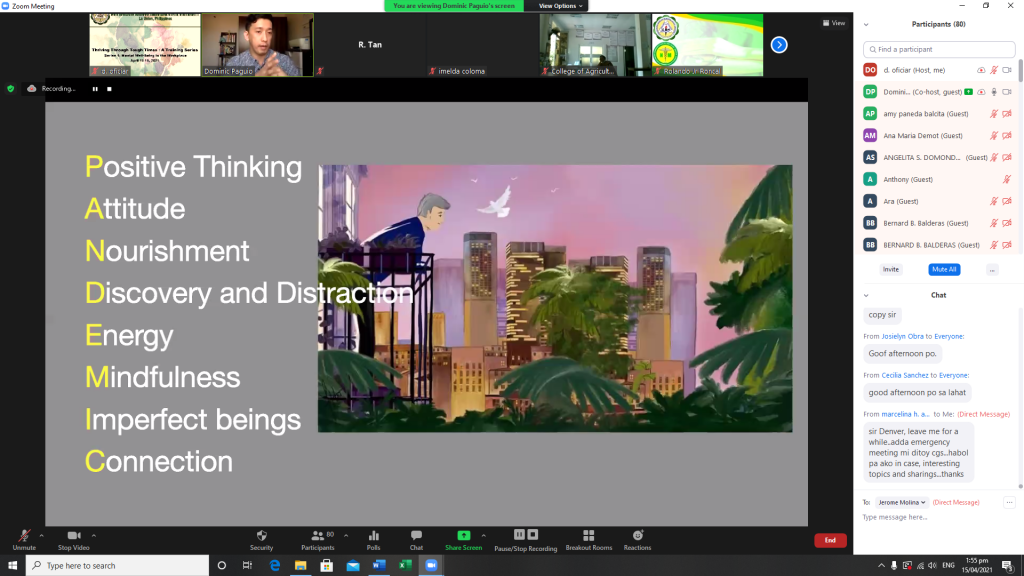Viewport: 1024px width, 576px height.
Task: Open participants options arrow in toolbar
Action: (346, 536)
